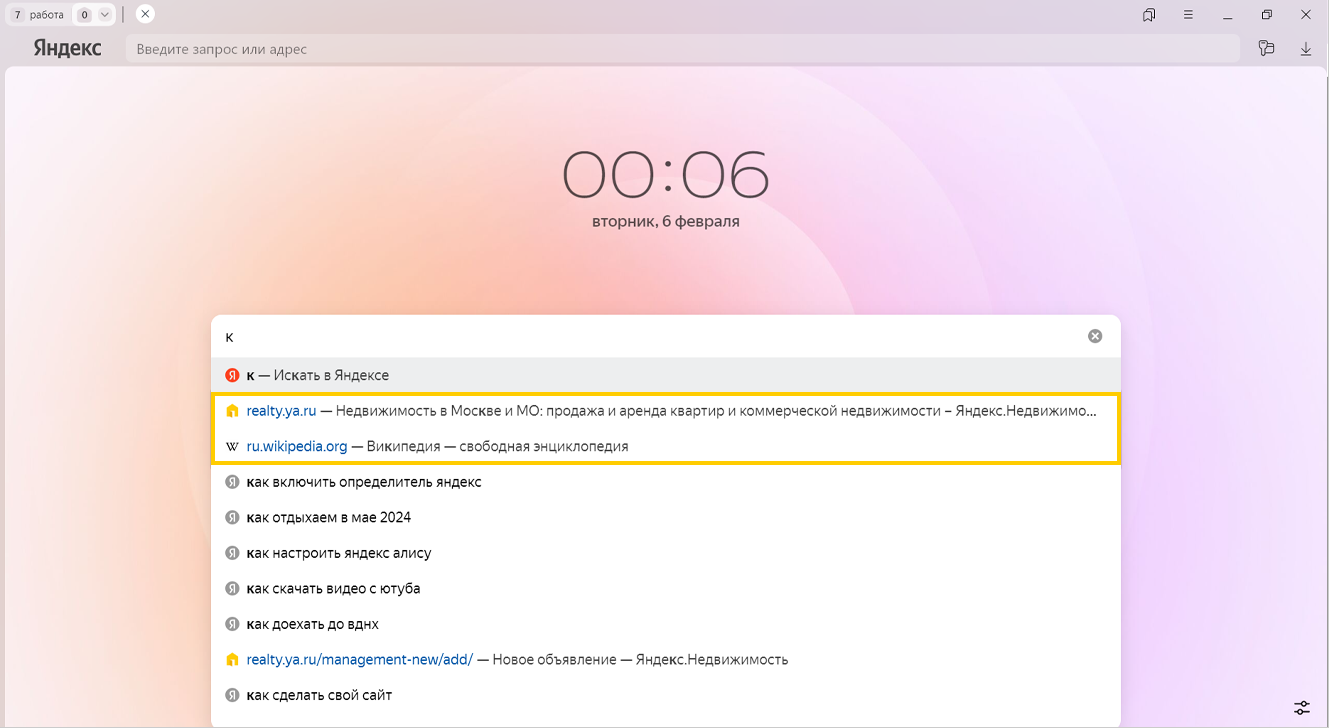Open the ru.wikipedia.org suggestion
Viewport: 1329px width, 728px height.
pos(437,446)
